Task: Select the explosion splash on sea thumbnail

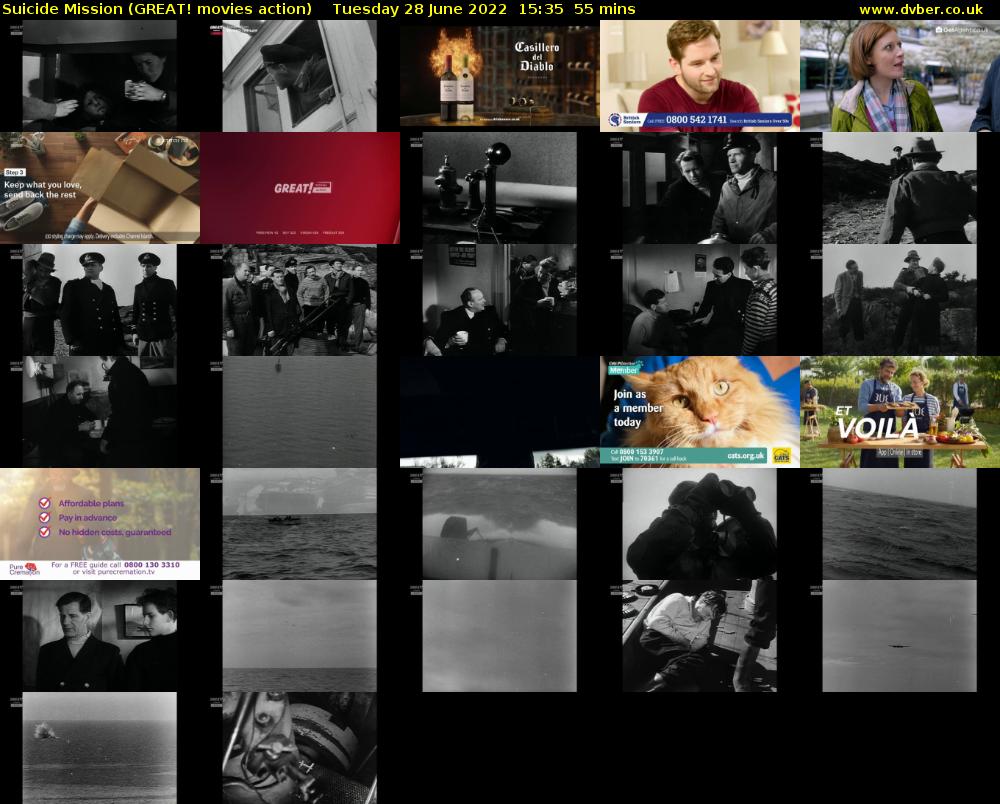Action: click(99, 748)
